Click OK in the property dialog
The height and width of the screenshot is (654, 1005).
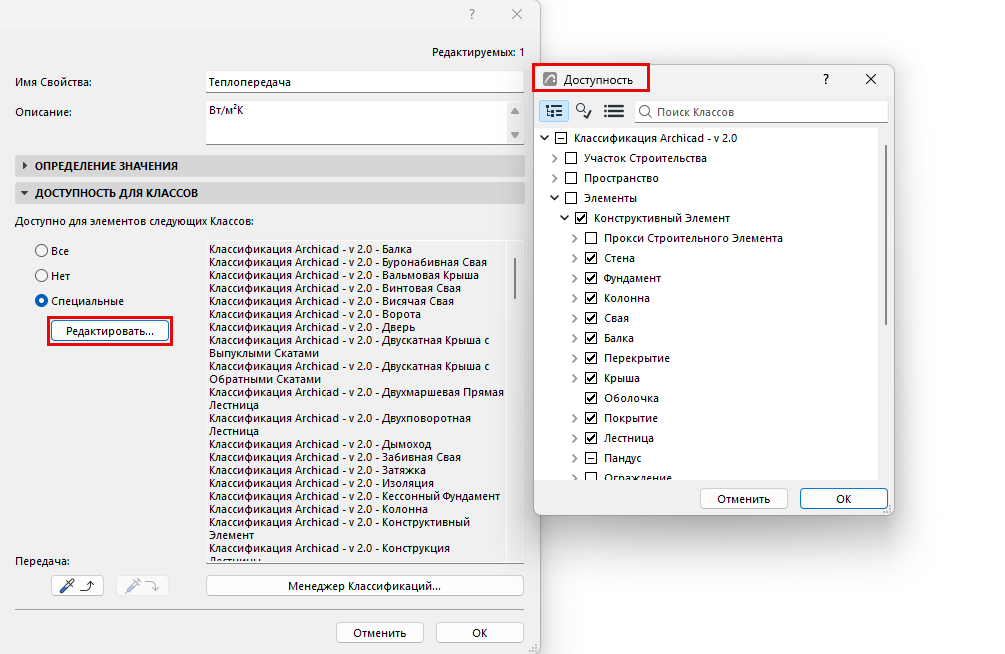click(480, 633)
